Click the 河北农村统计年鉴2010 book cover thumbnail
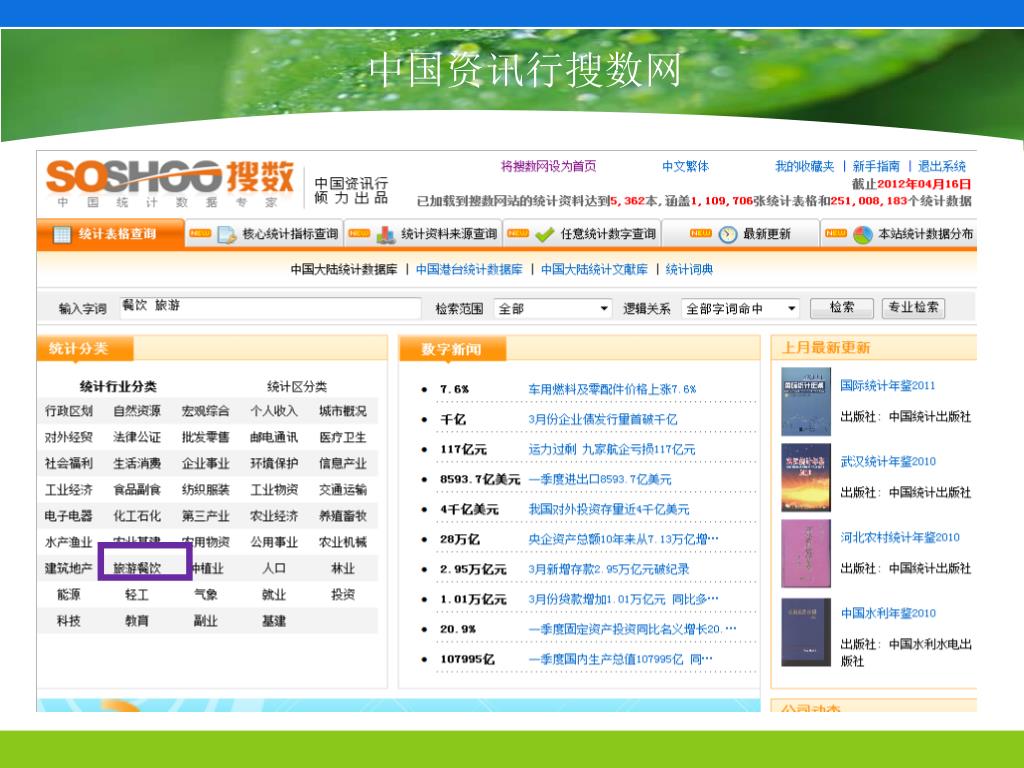The width and height of the screenshot is (1024, 768). (806, 554)
